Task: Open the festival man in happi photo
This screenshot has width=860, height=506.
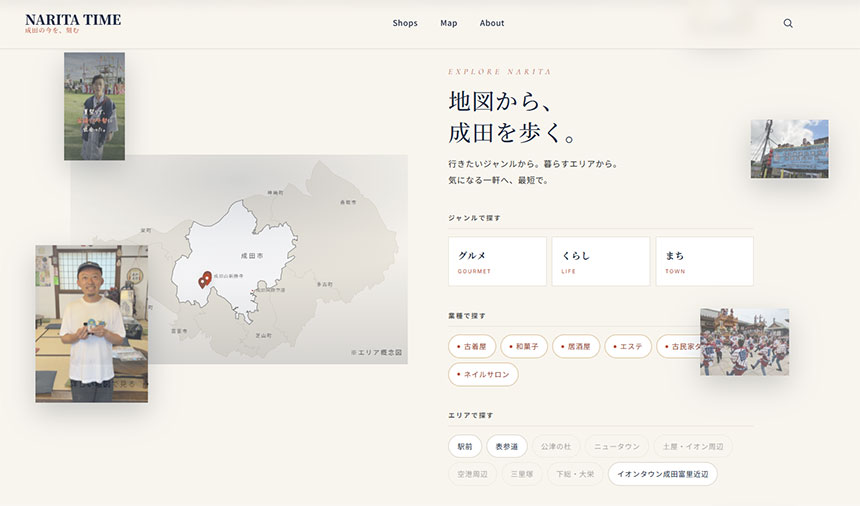Action: (x=94, y=106)
